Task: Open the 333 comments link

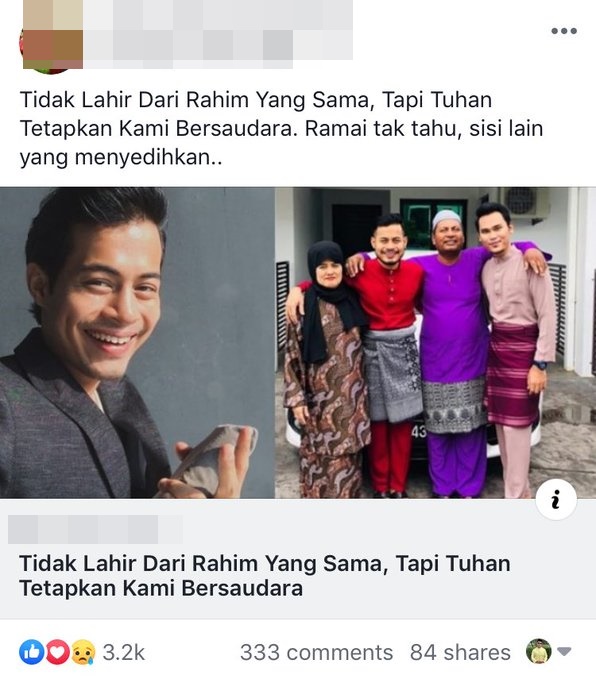Action: (x=317, y=653)
